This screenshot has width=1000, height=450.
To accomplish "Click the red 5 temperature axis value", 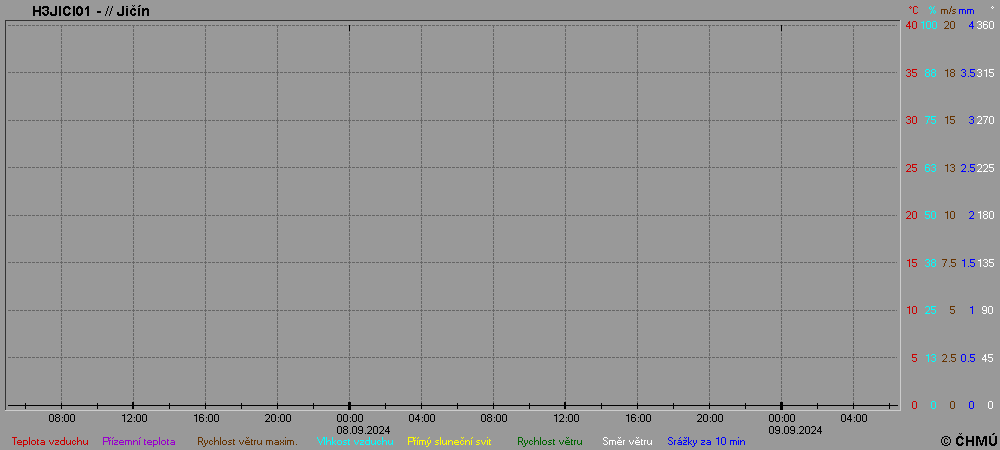I will (914, 358).
